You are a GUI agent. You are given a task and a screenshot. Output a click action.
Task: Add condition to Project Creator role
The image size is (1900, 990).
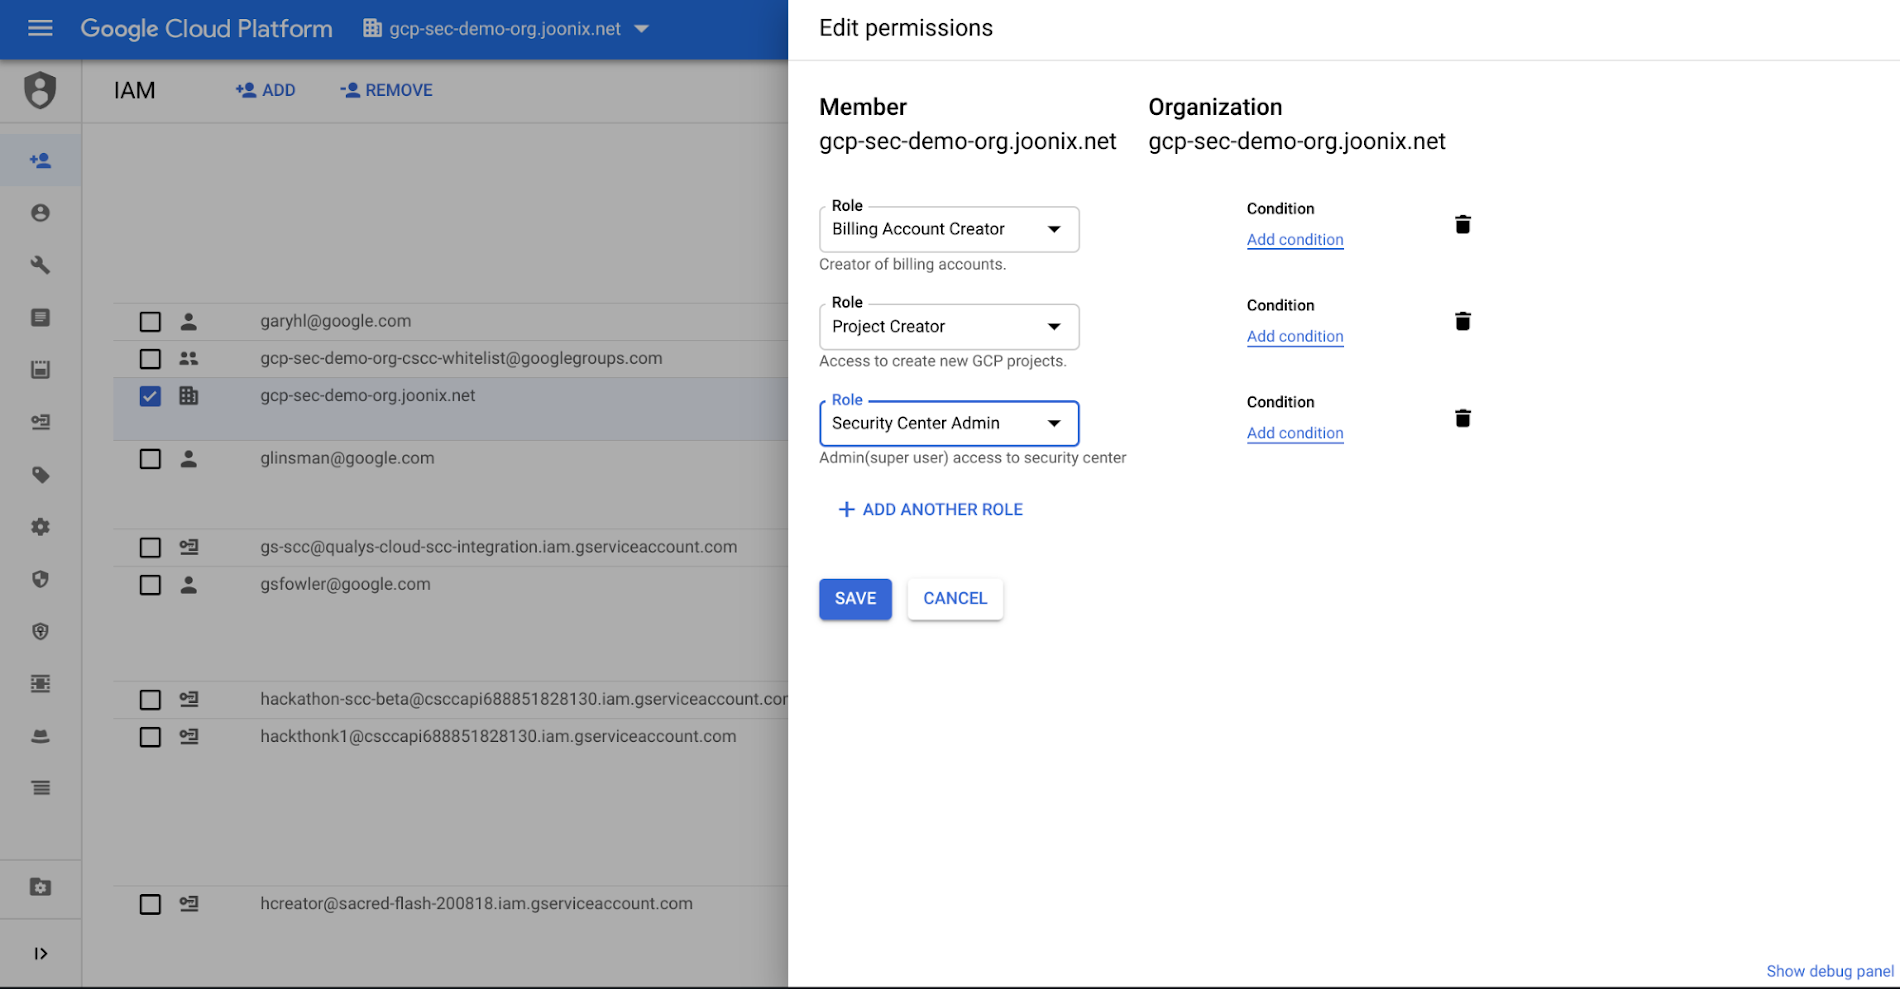pos(1295,336)
